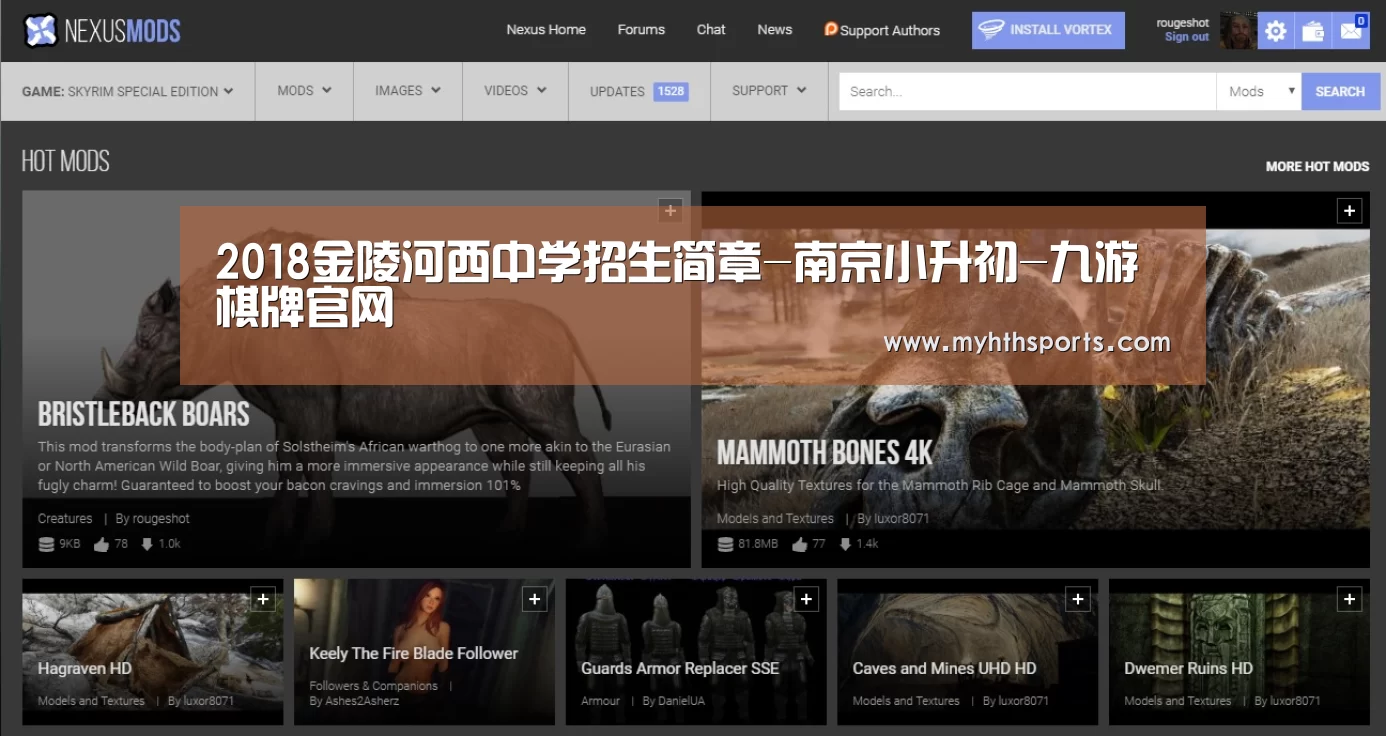This screenshot has width=1386, height=736.
Task: Open Followers & Companions category link
Action: coord(373,686)
